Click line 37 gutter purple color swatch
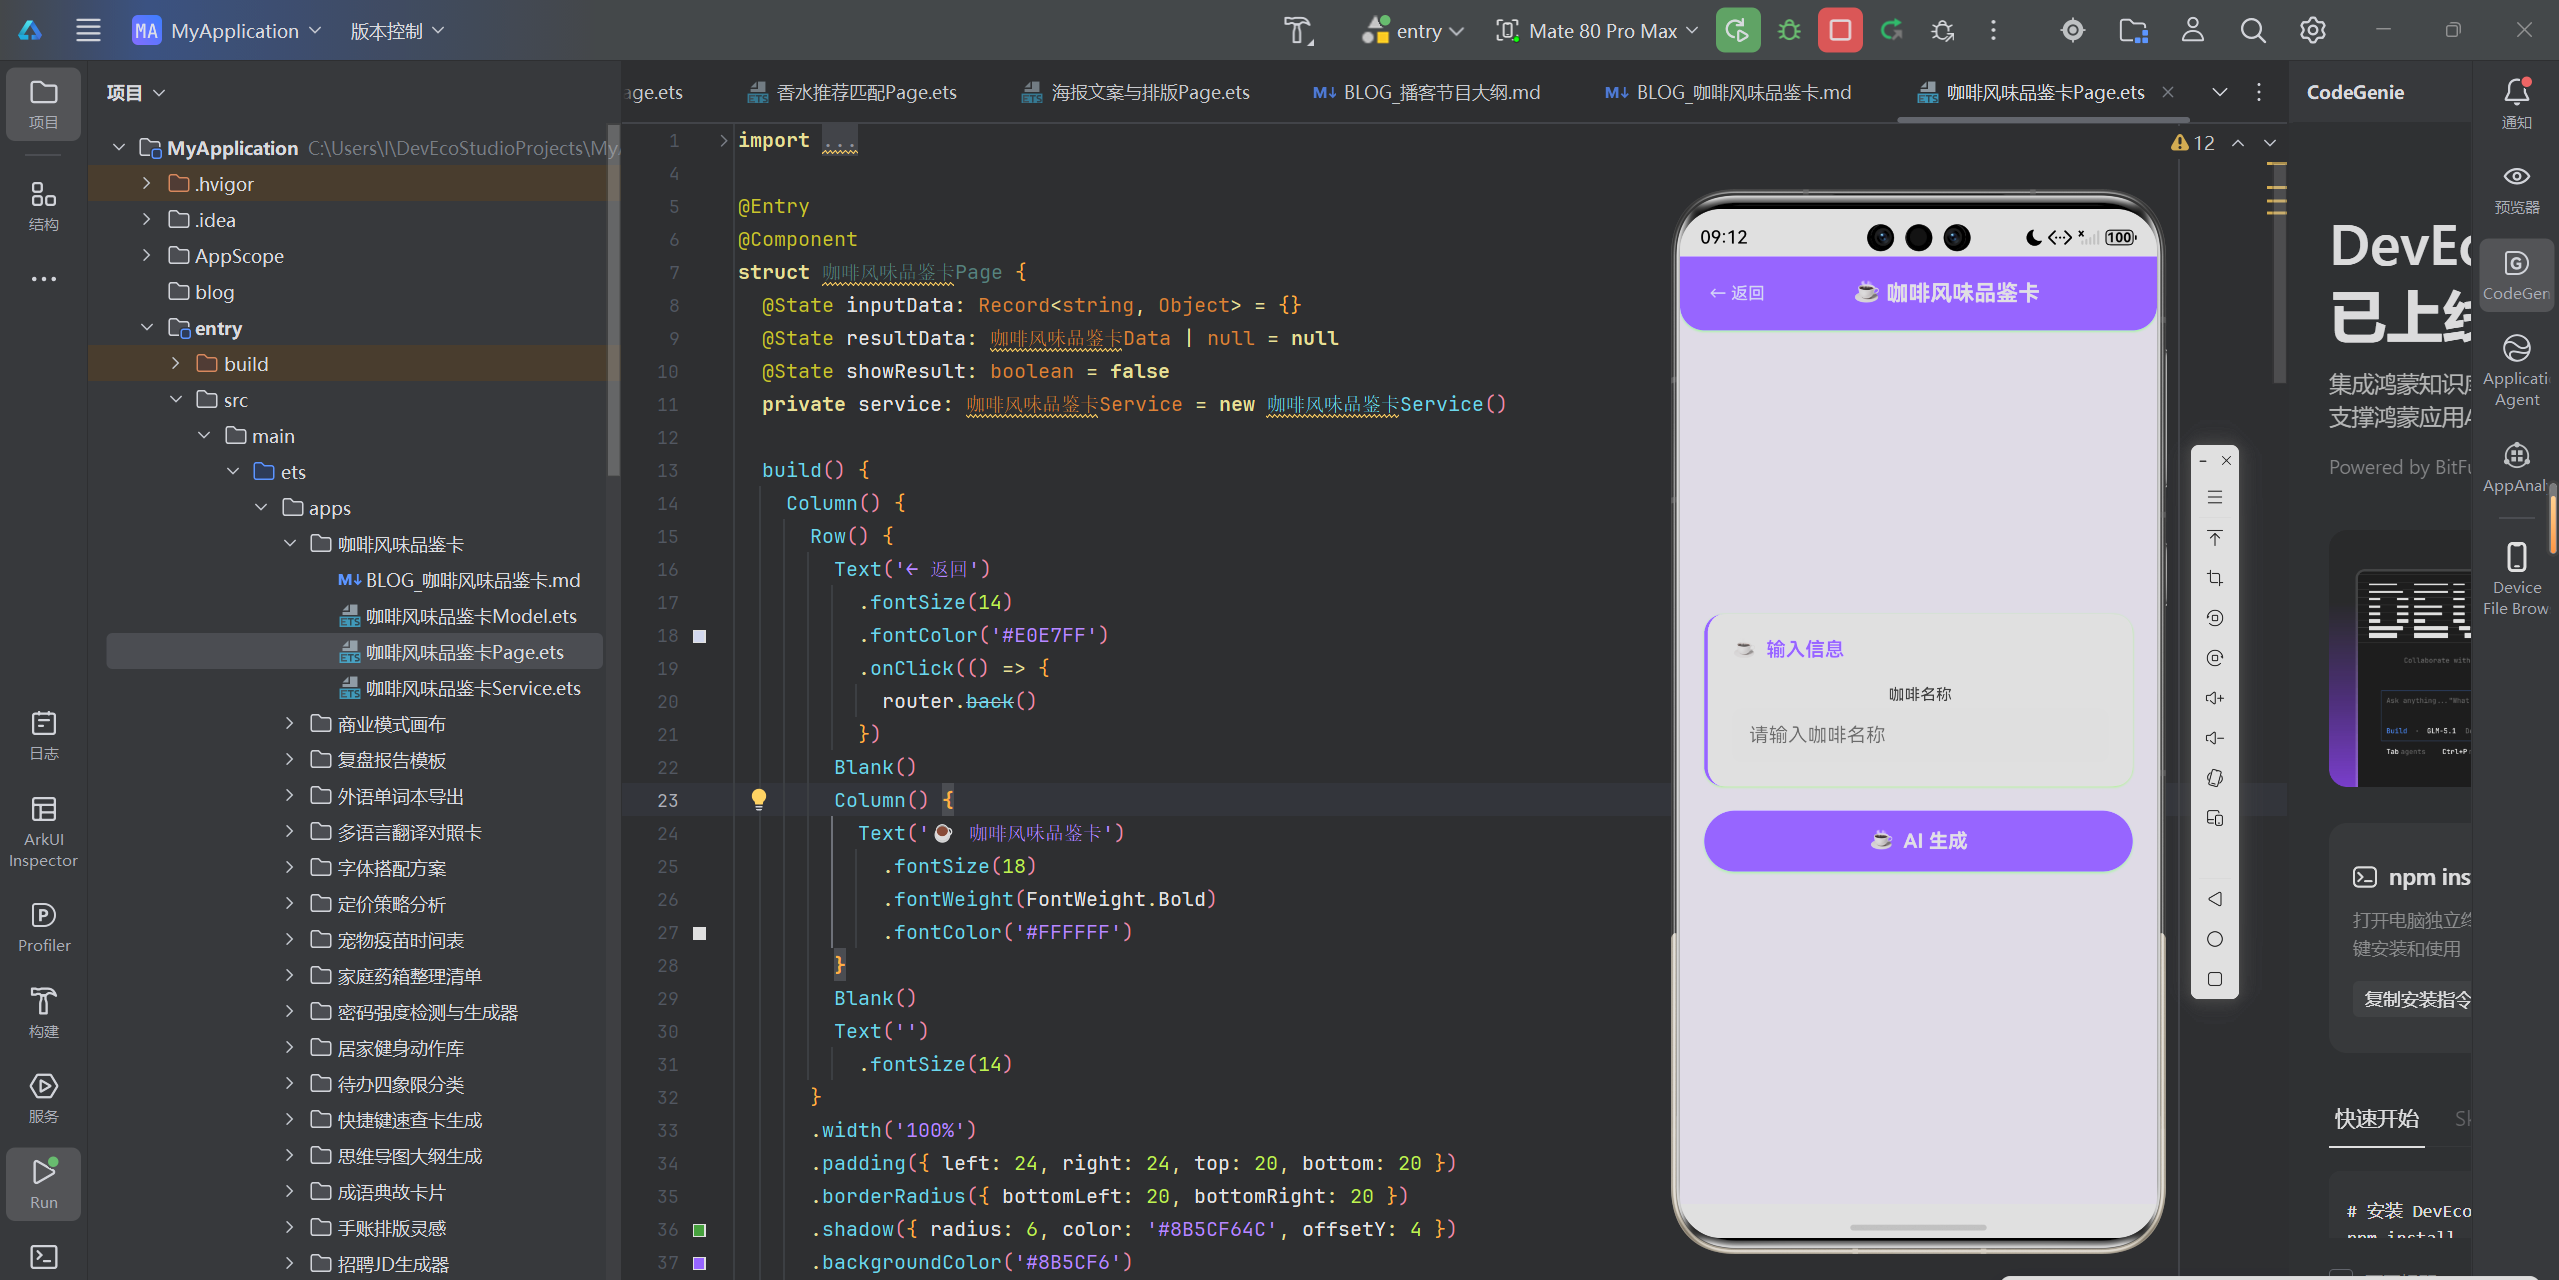The height and width of the screenshot is (1280, 2559). (699, 1262)
